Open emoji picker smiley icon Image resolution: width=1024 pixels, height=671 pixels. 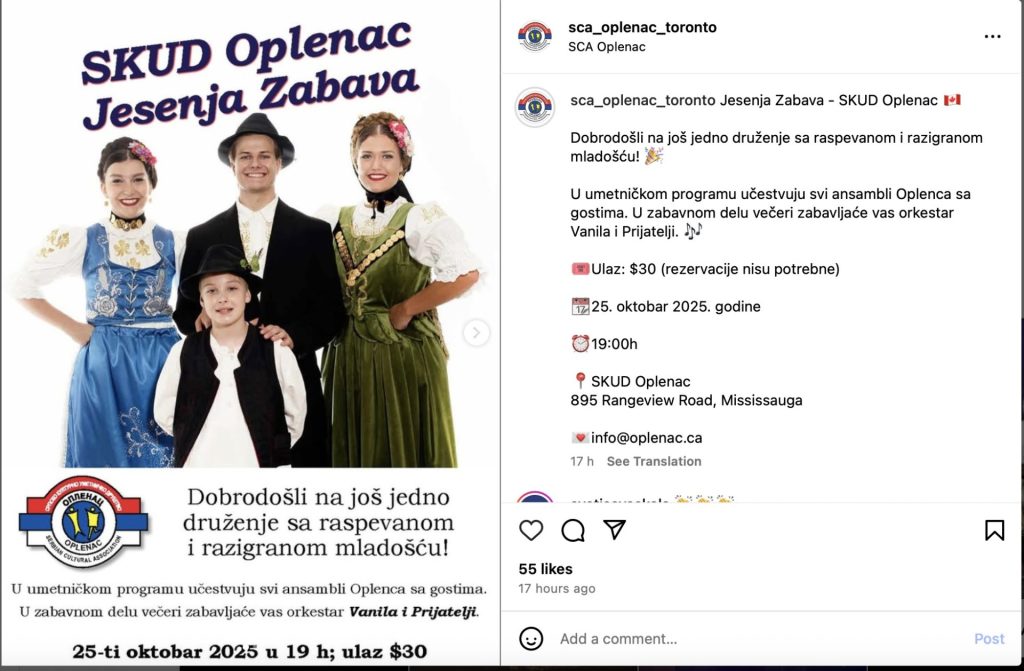tap(531, 638)
